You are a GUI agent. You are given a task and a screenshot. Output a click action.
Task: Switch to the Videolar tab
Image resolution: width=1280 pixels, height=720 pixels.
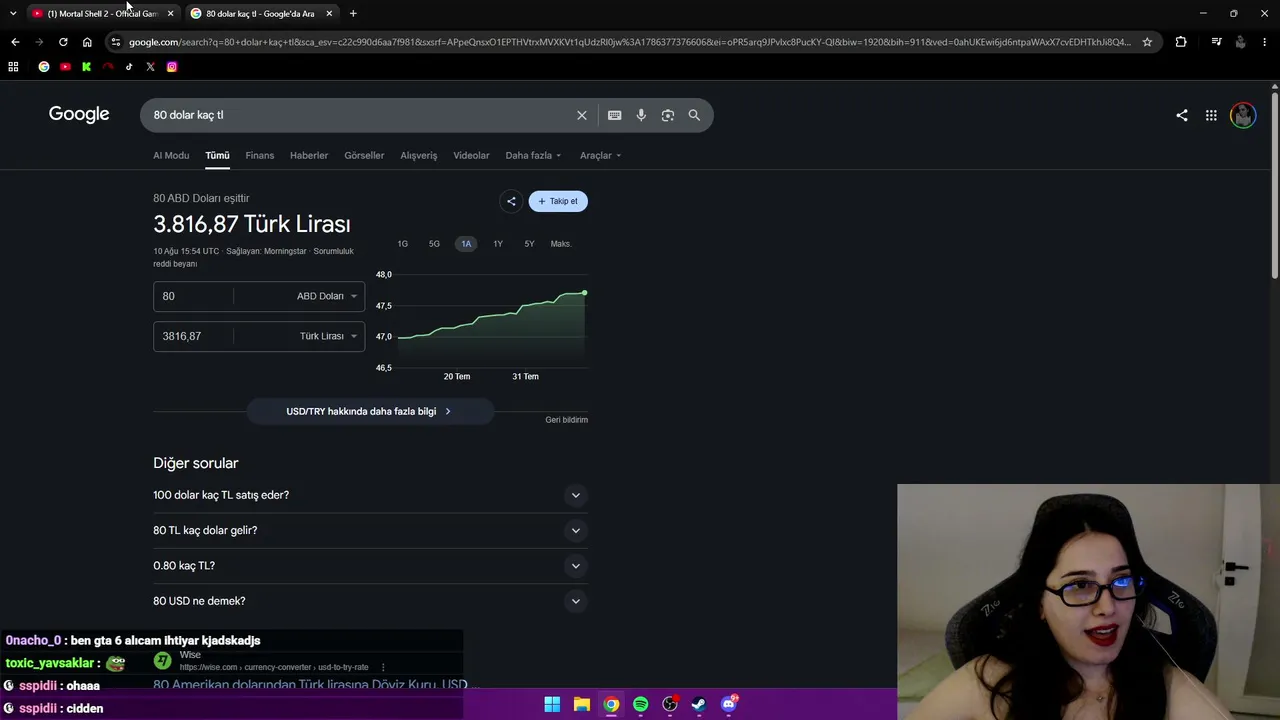(x=471, y=155)
